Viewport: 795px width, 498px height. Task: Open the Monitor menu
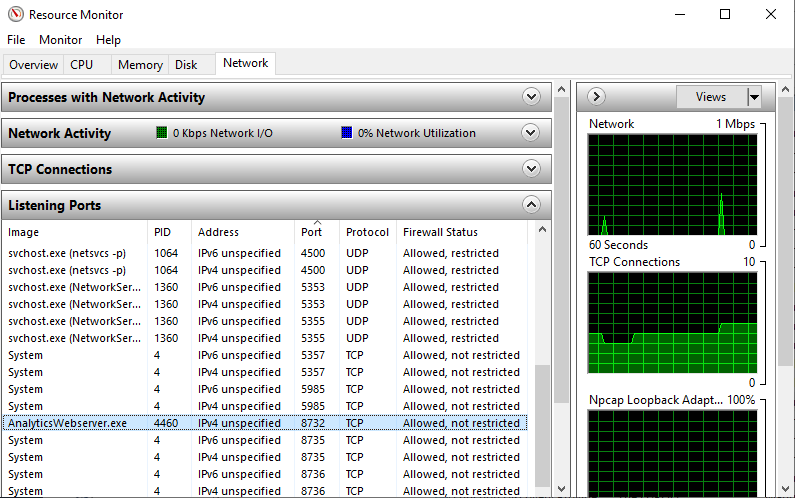tap(60, 40)
